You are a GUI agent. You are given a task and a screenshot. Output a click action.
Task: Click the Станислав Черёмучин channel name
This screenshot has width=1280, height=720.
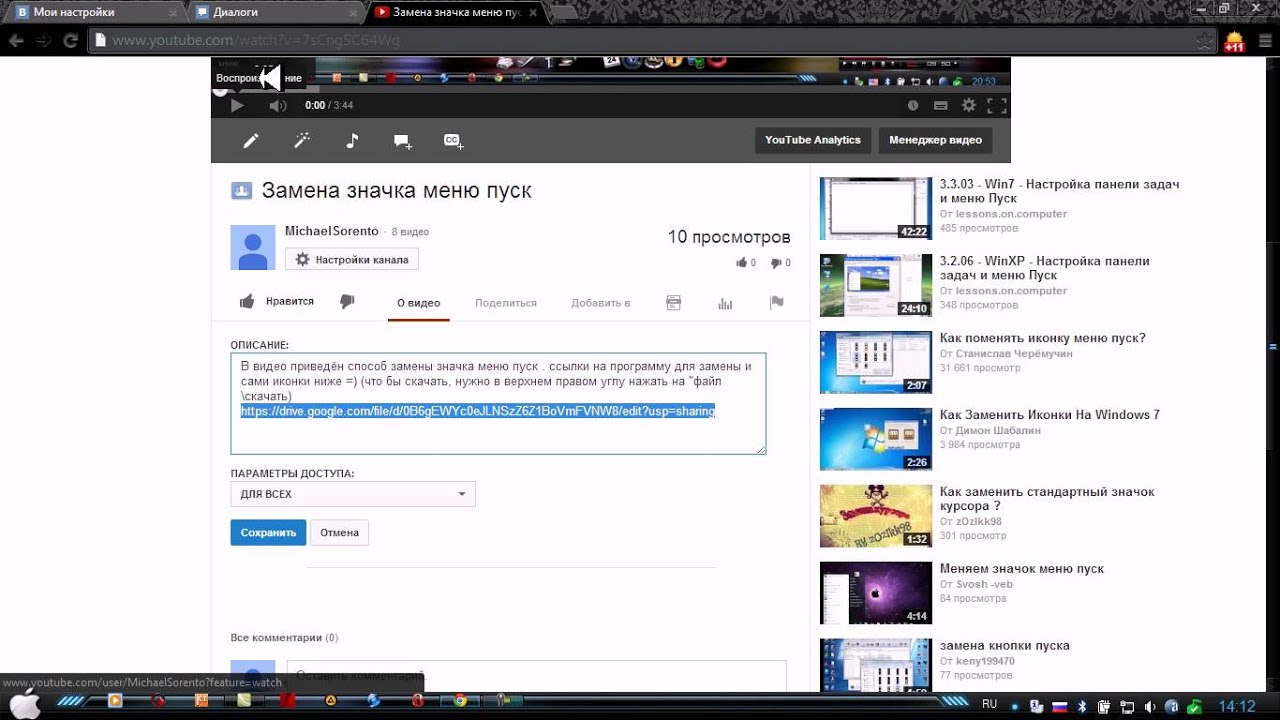[x=1013, y=354]
